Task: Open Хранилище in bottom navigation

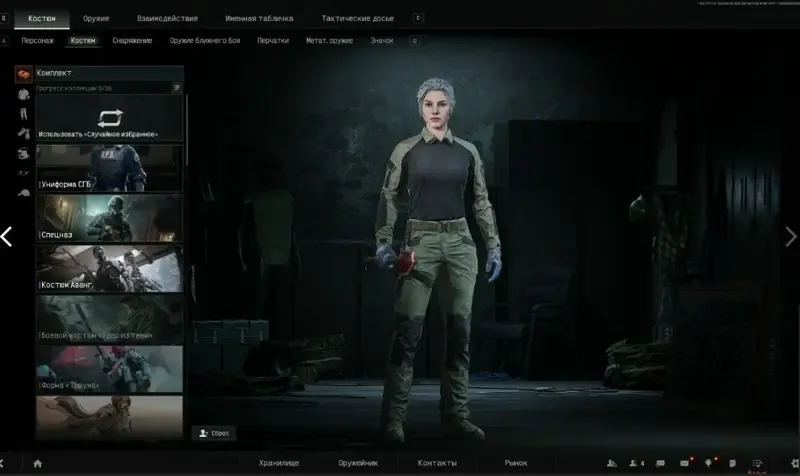Action: coord(279,463)
